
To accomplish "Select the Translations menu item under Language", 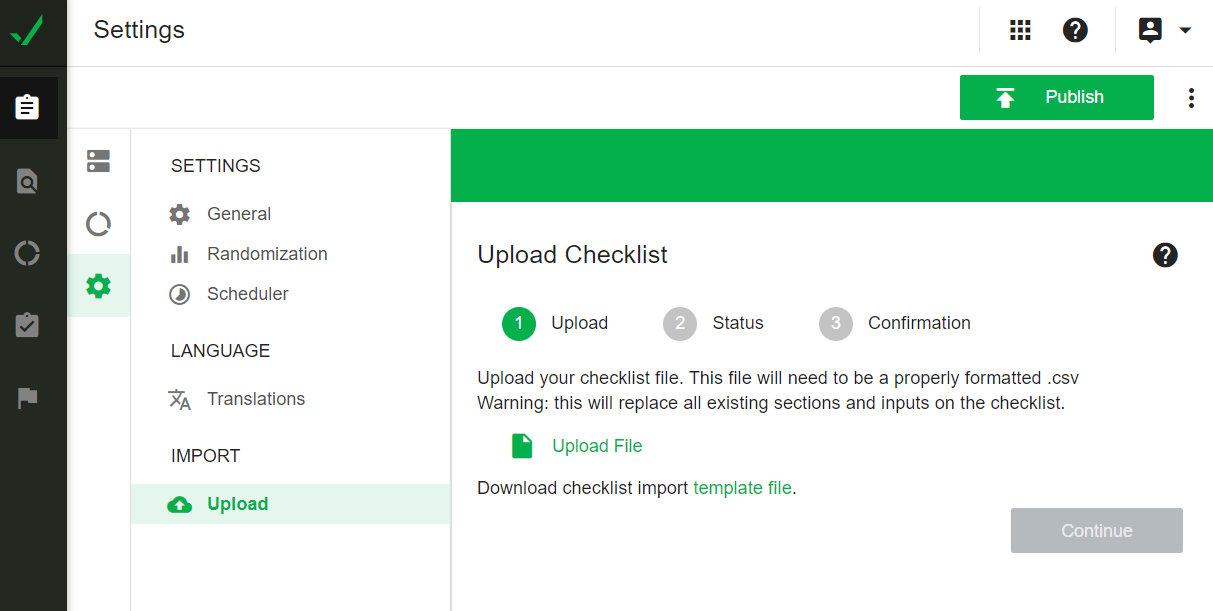I will (x=255, y=398).
